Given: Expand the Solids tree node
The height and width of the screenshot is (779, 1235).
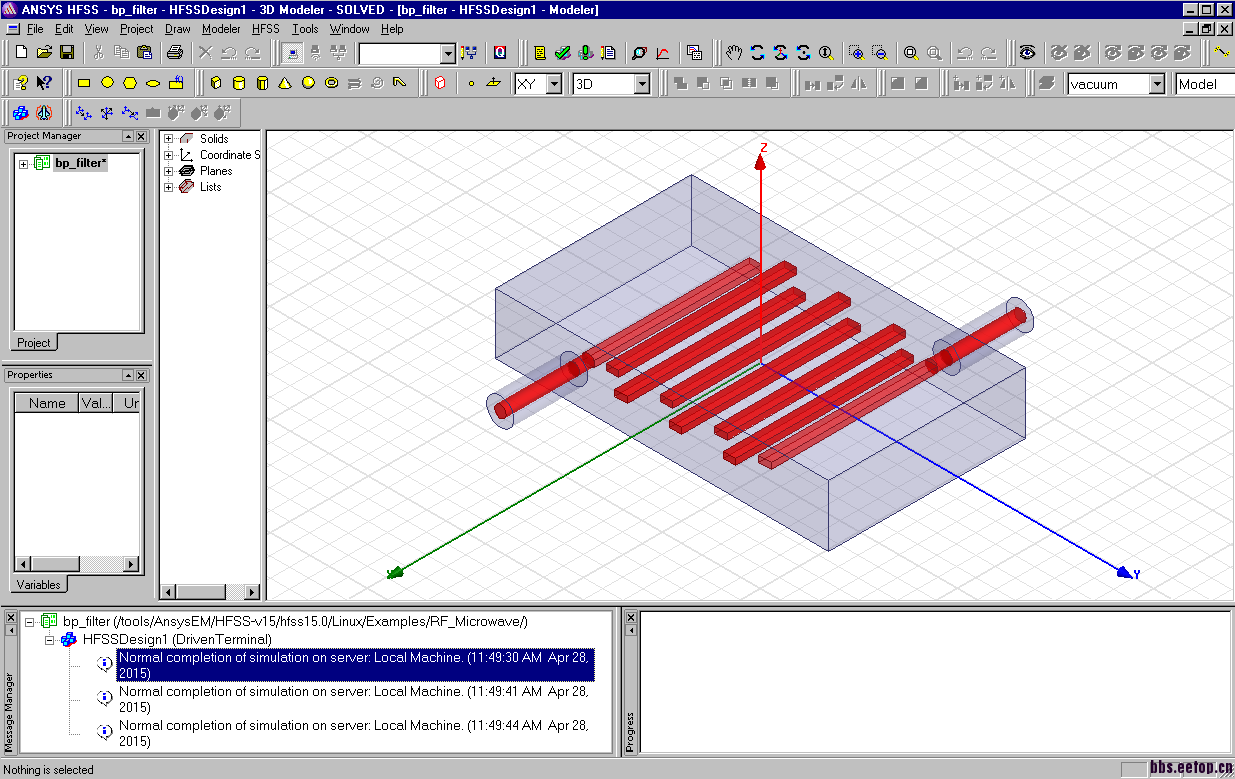Looking at the screenshot, I should coord(169,139).
